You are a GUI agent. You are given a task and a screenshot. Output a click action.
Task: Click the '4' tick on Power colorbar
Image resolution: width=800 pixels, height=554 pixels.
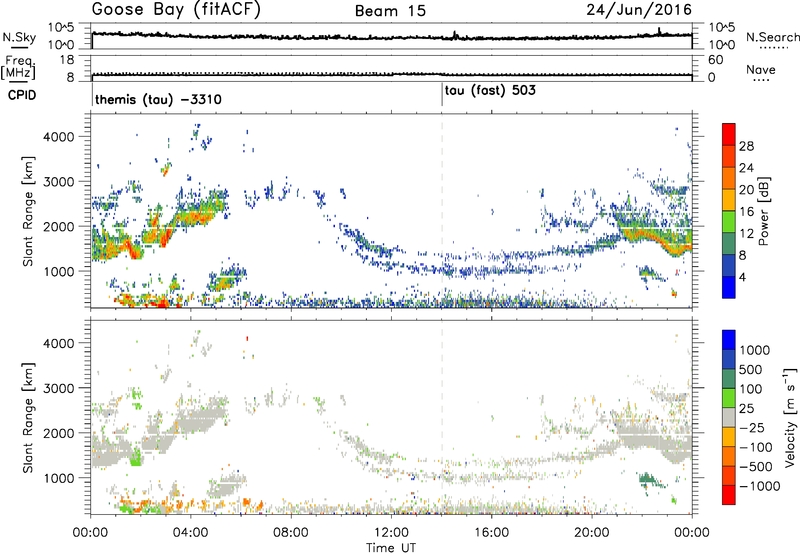(742, 277)
